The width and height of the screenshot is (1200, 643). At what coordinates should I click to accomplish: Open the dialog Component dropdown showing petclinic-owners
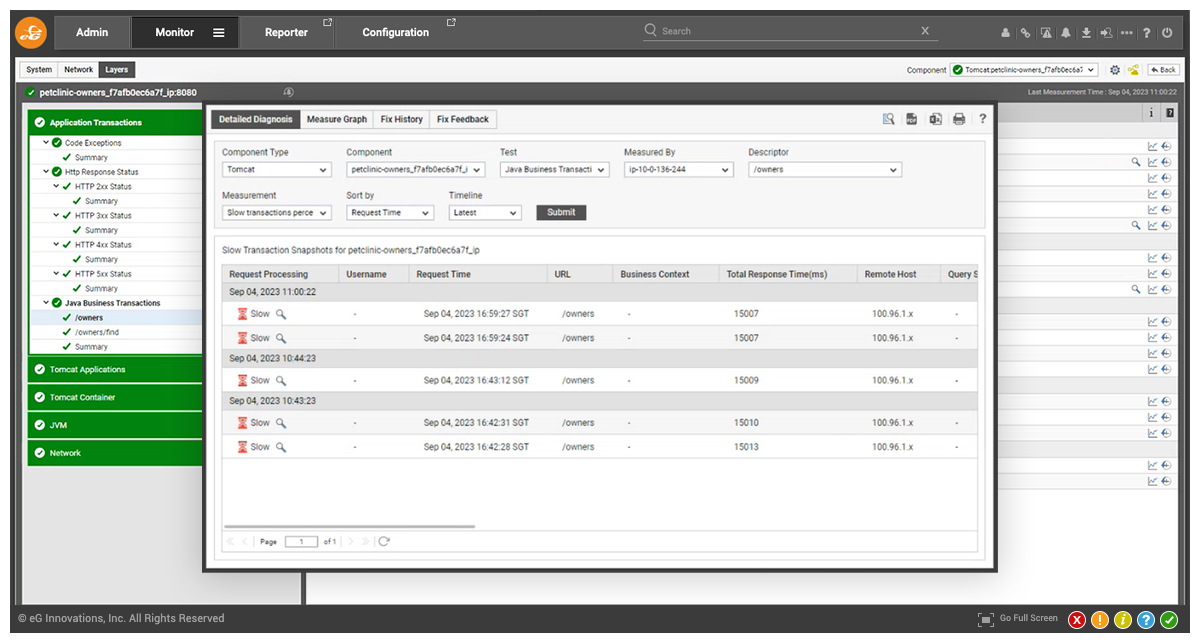pyautogui.click(x=416, y=170)
